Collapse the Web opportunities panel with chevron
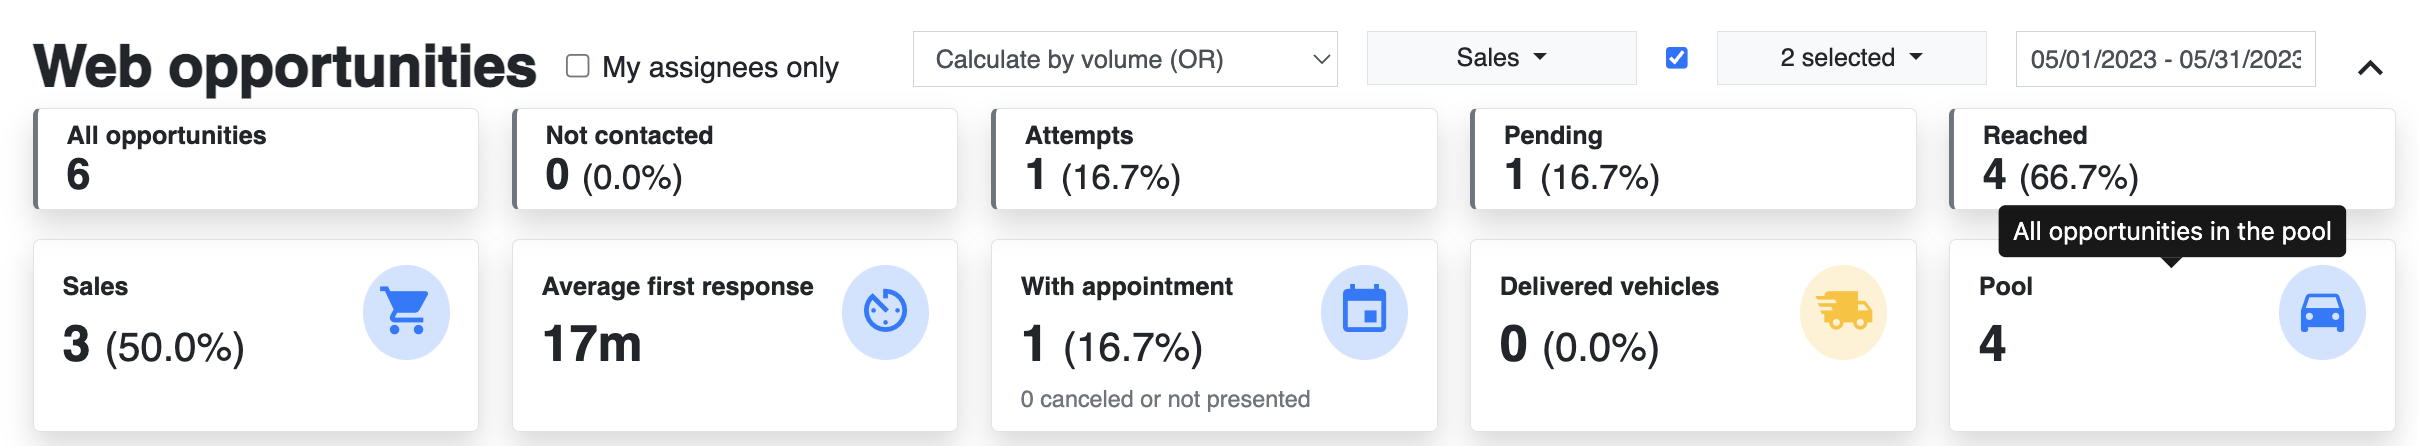This screenshot has width=2418, height=446. coord(2370,68)
